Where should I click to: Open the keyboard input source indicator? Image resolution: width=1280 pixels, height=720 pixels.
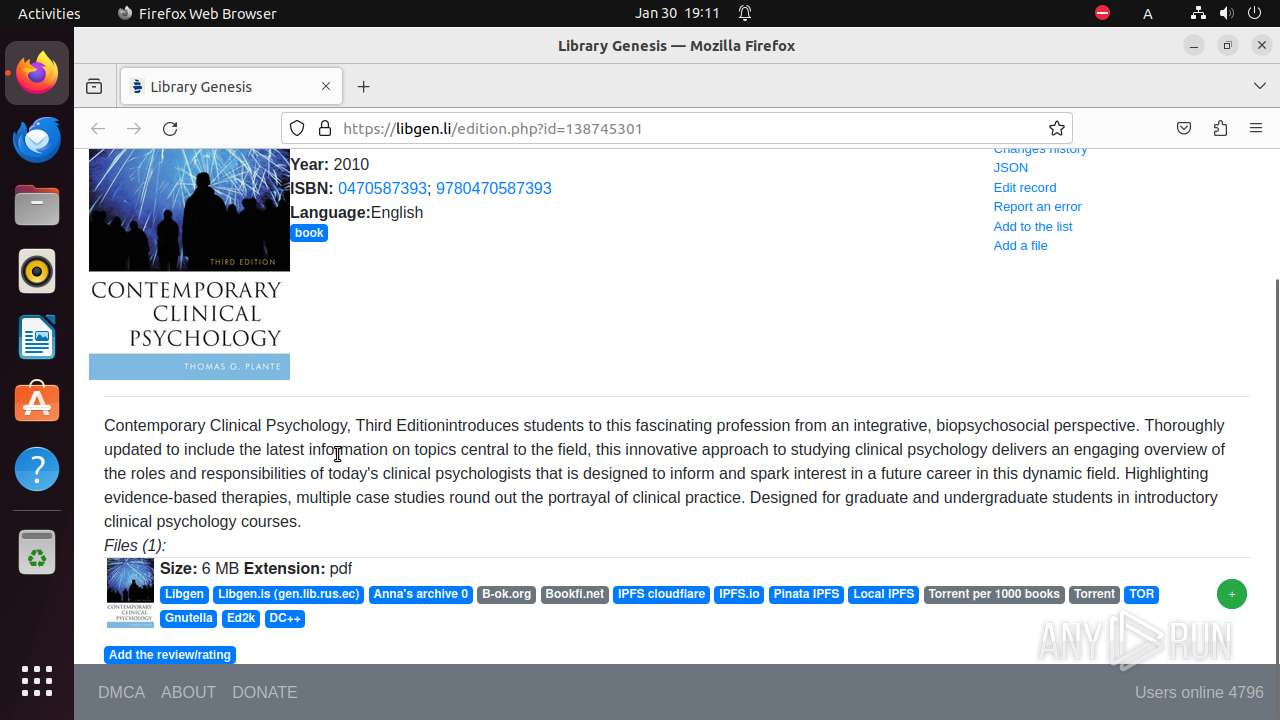[x=1148, y=13]
